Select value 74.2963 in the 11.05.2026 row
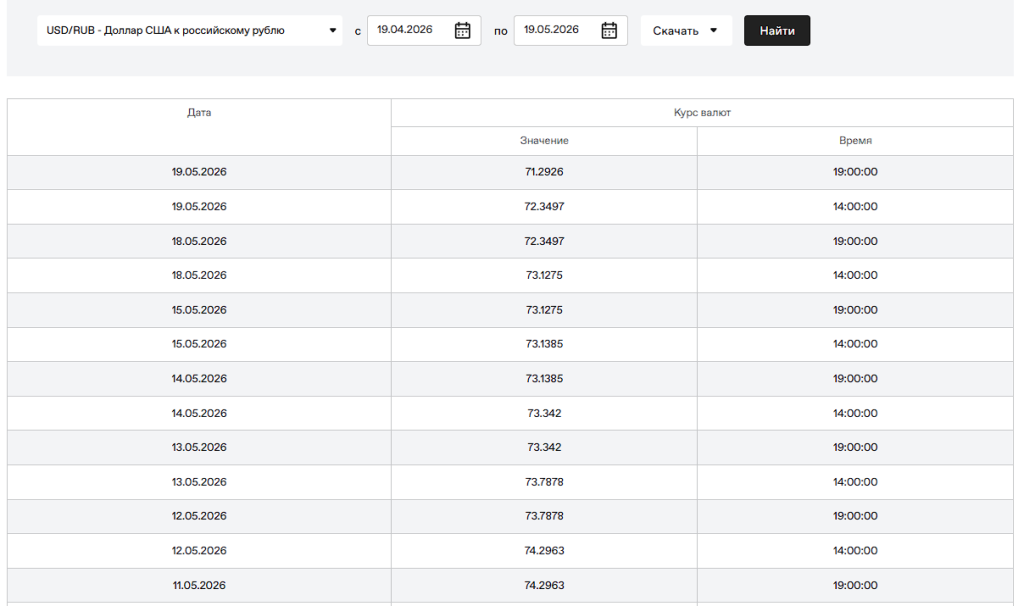The image size is (1024, 606). (544, 584)
